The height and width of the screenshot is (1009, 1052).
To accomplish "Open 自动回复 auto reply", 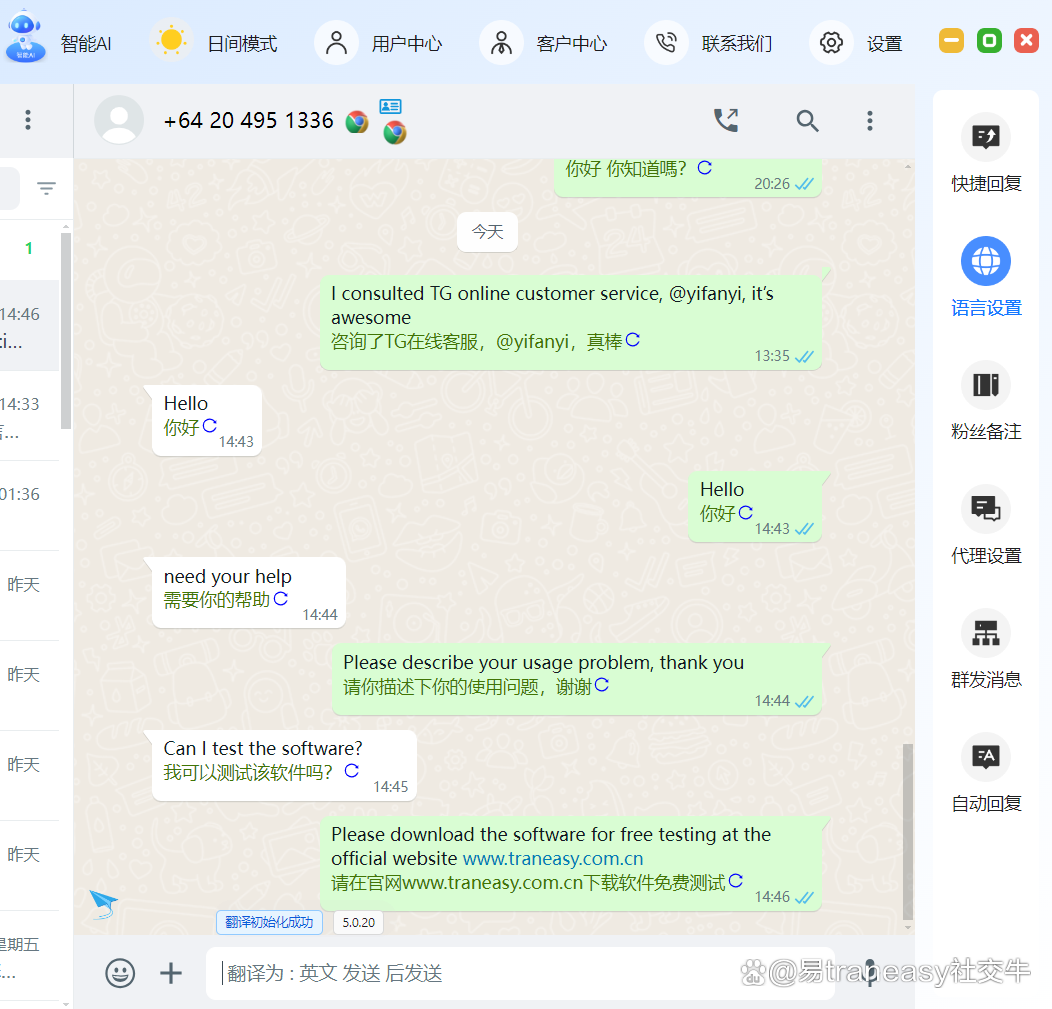I will pos(986,774).
